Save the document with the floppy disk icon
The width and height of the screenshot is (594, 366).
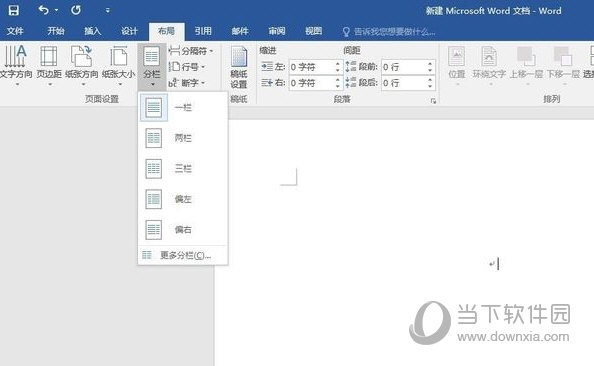coord(14,10)
